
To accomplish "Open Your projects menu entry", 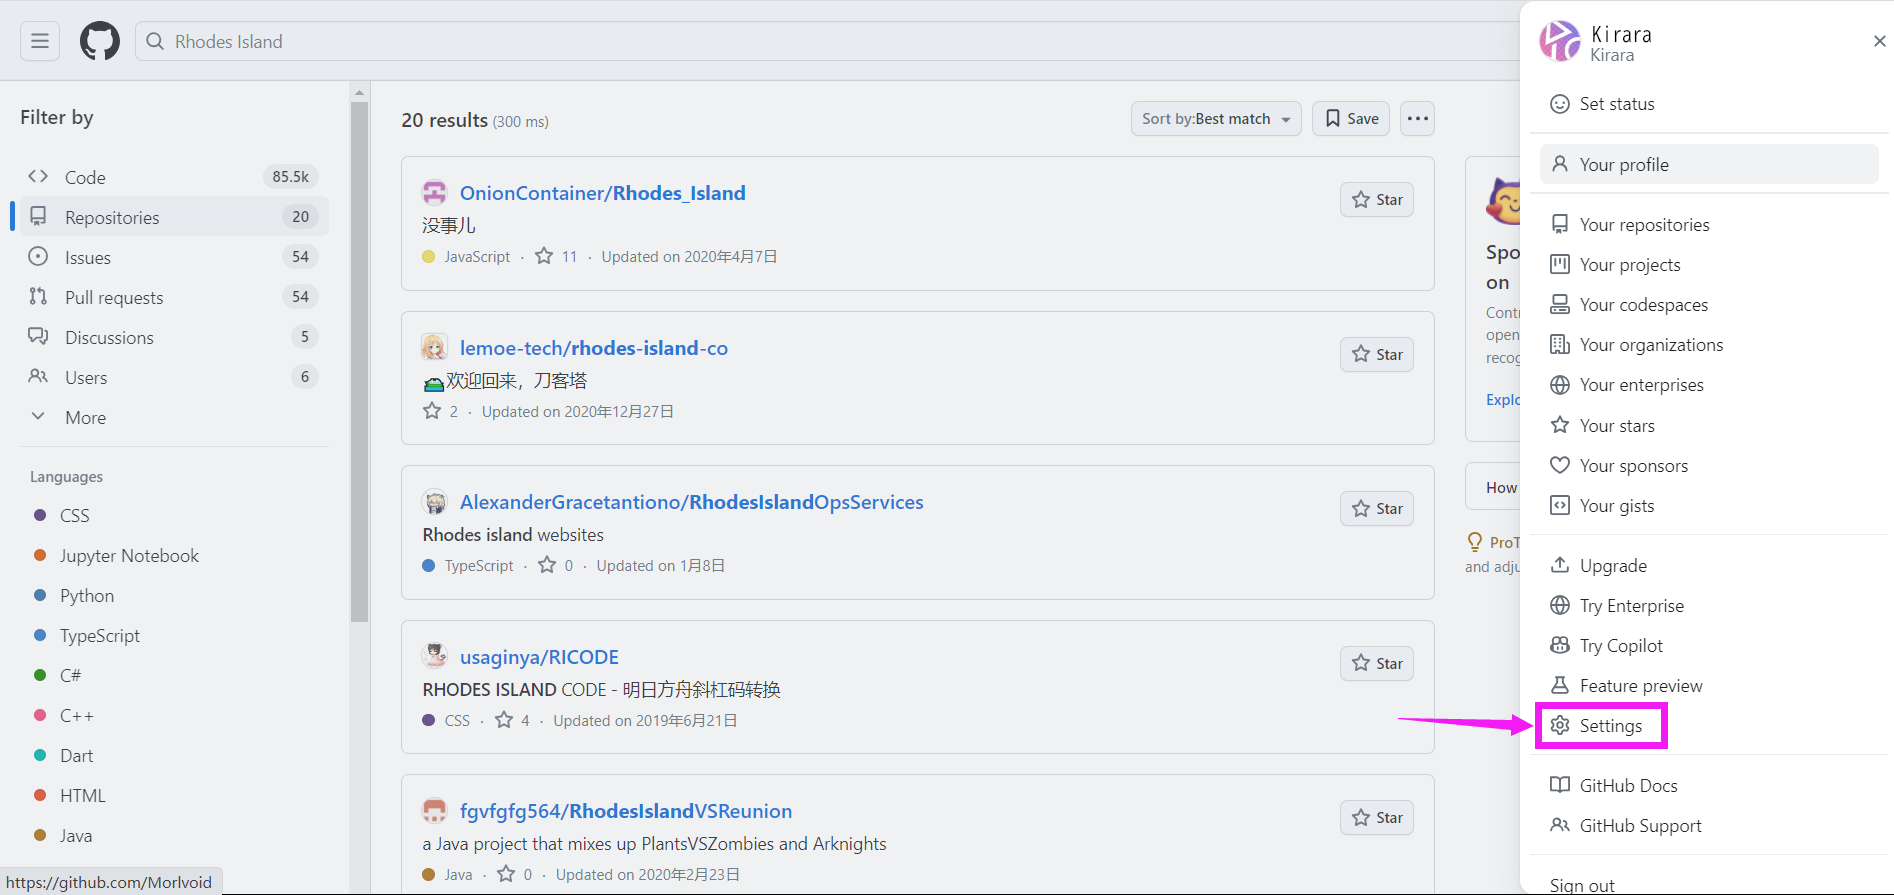I will 1709,265.
